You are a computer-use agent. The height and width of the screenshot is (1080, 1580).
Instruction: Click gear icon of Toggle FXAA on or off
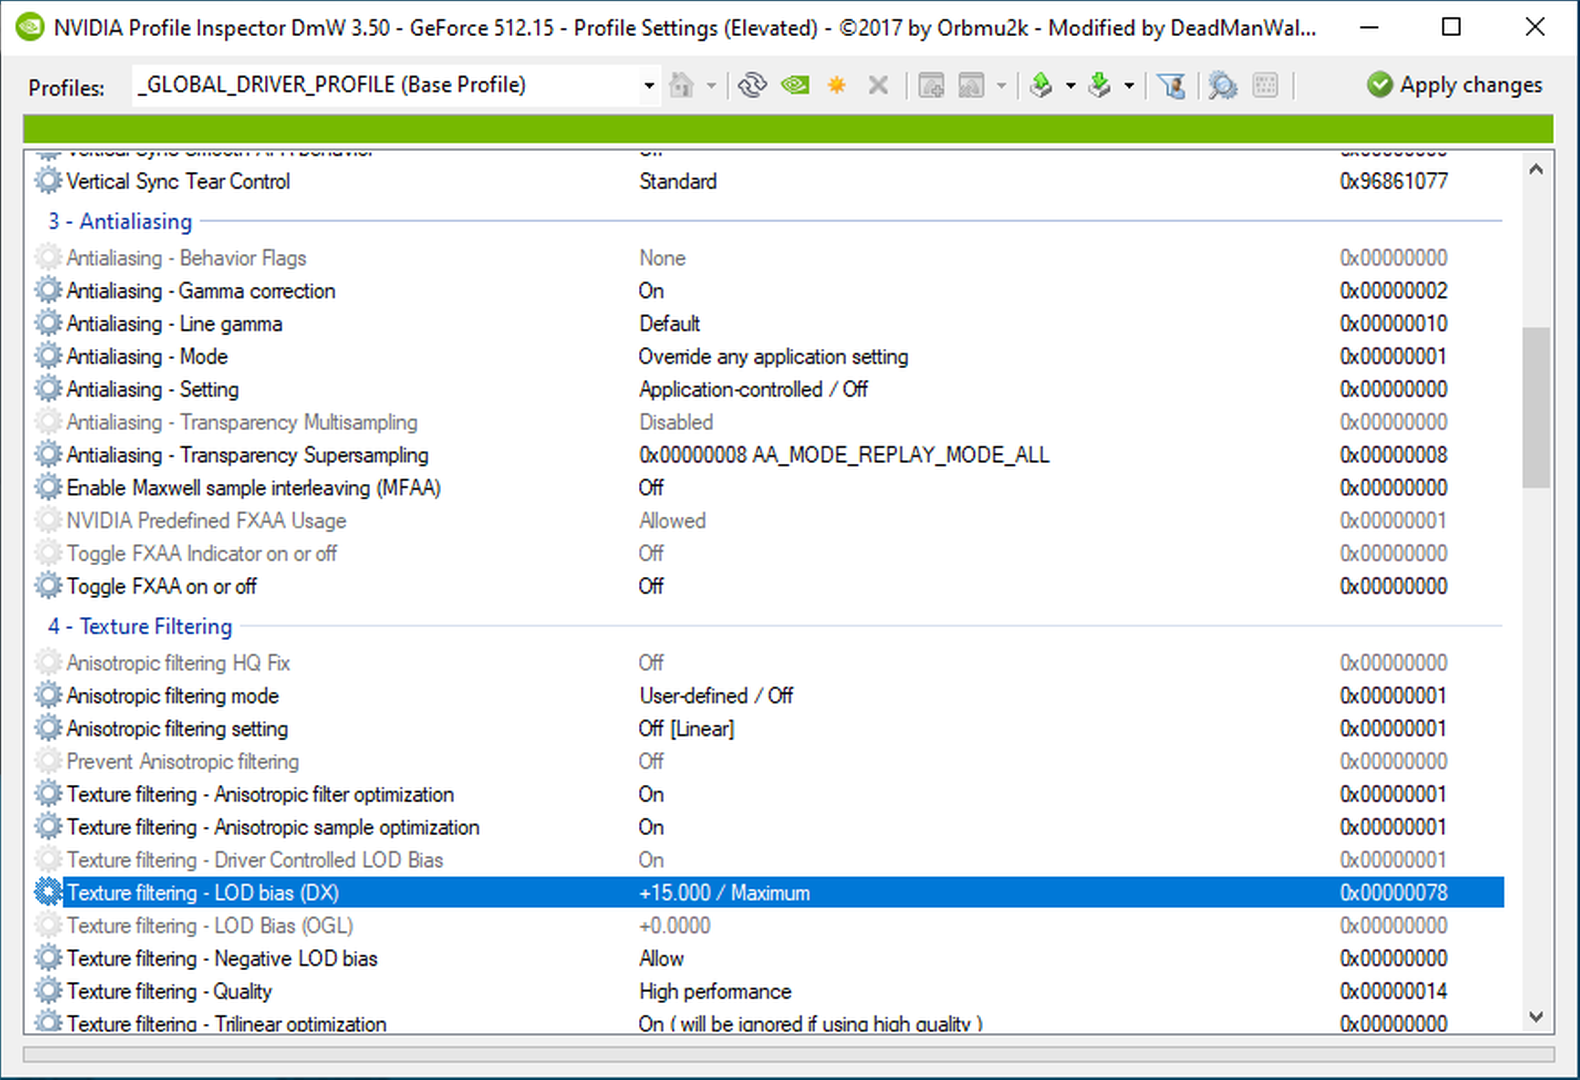48,585
